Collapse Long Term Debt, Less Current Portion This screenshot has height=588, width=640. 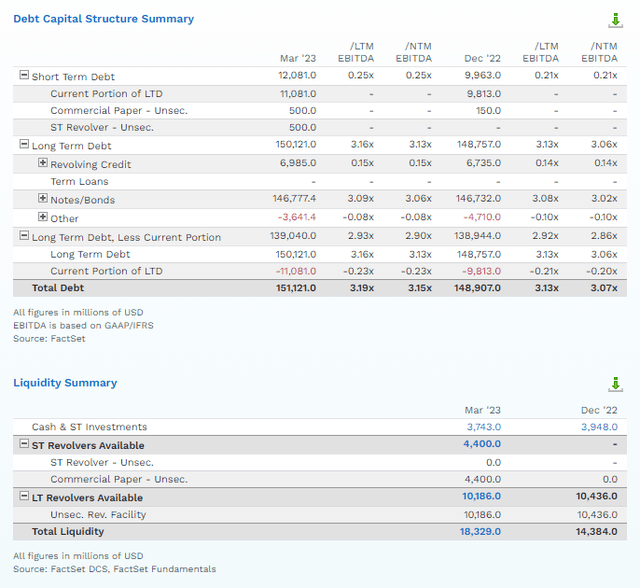[24, 236]
